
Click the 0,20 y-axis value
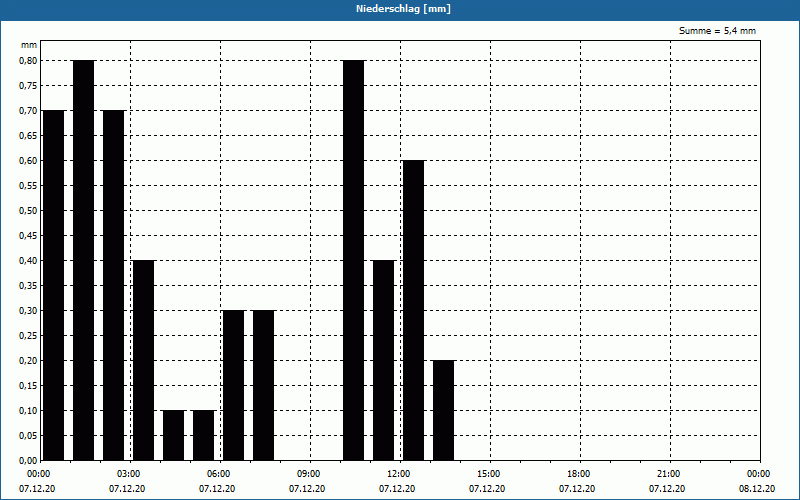(x=28, y=360)
